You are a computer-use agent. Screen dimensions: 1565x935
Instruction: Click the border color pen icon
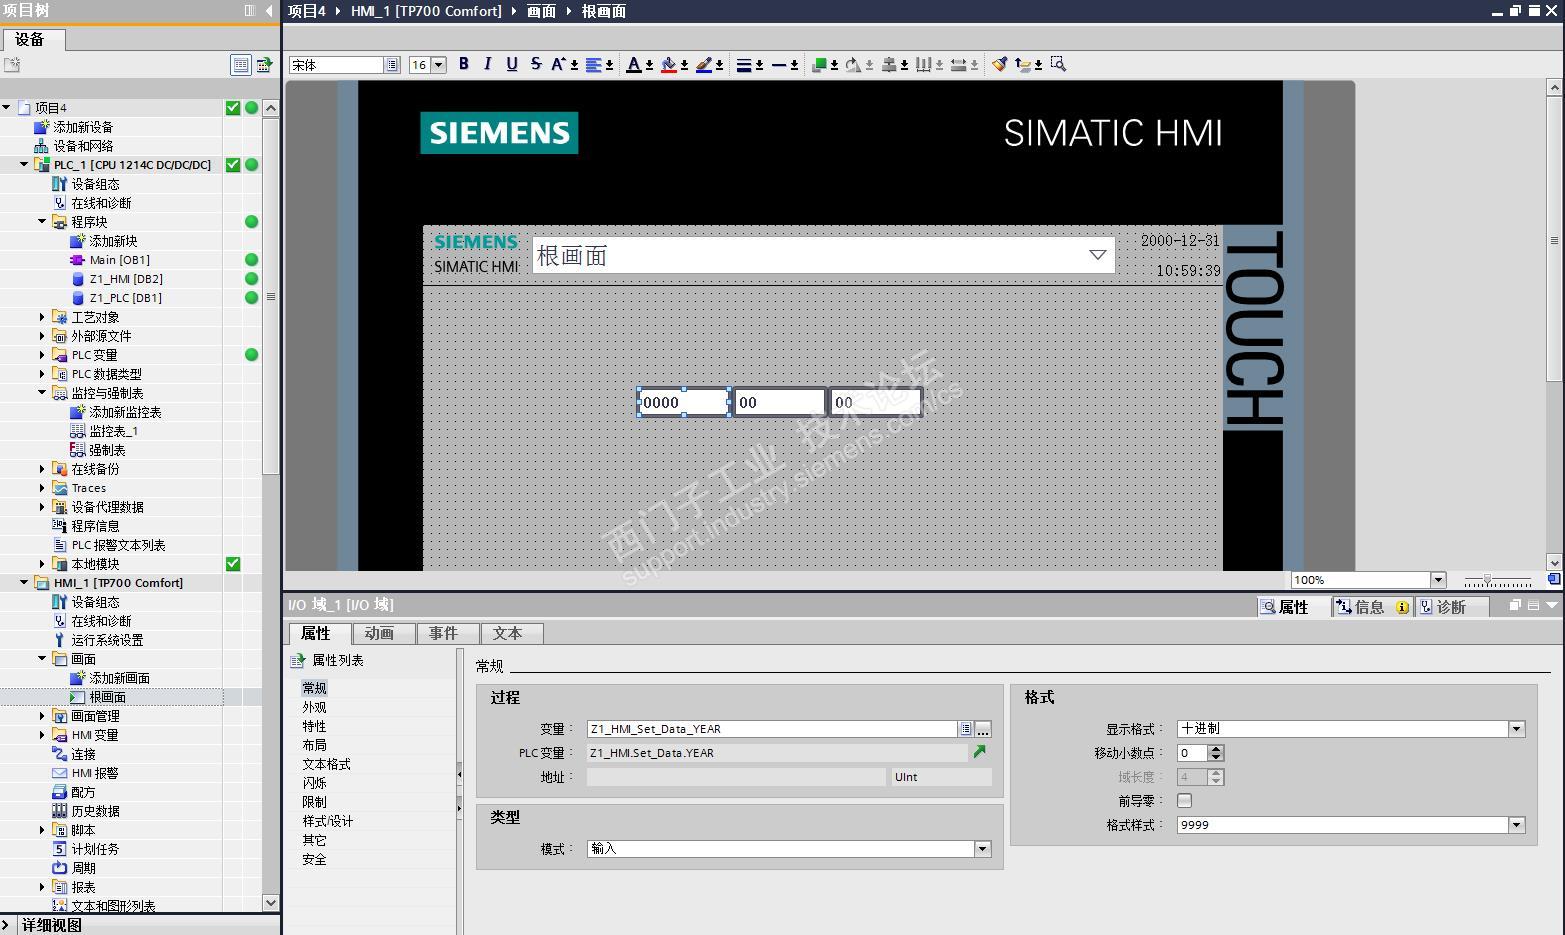(704, 65)
